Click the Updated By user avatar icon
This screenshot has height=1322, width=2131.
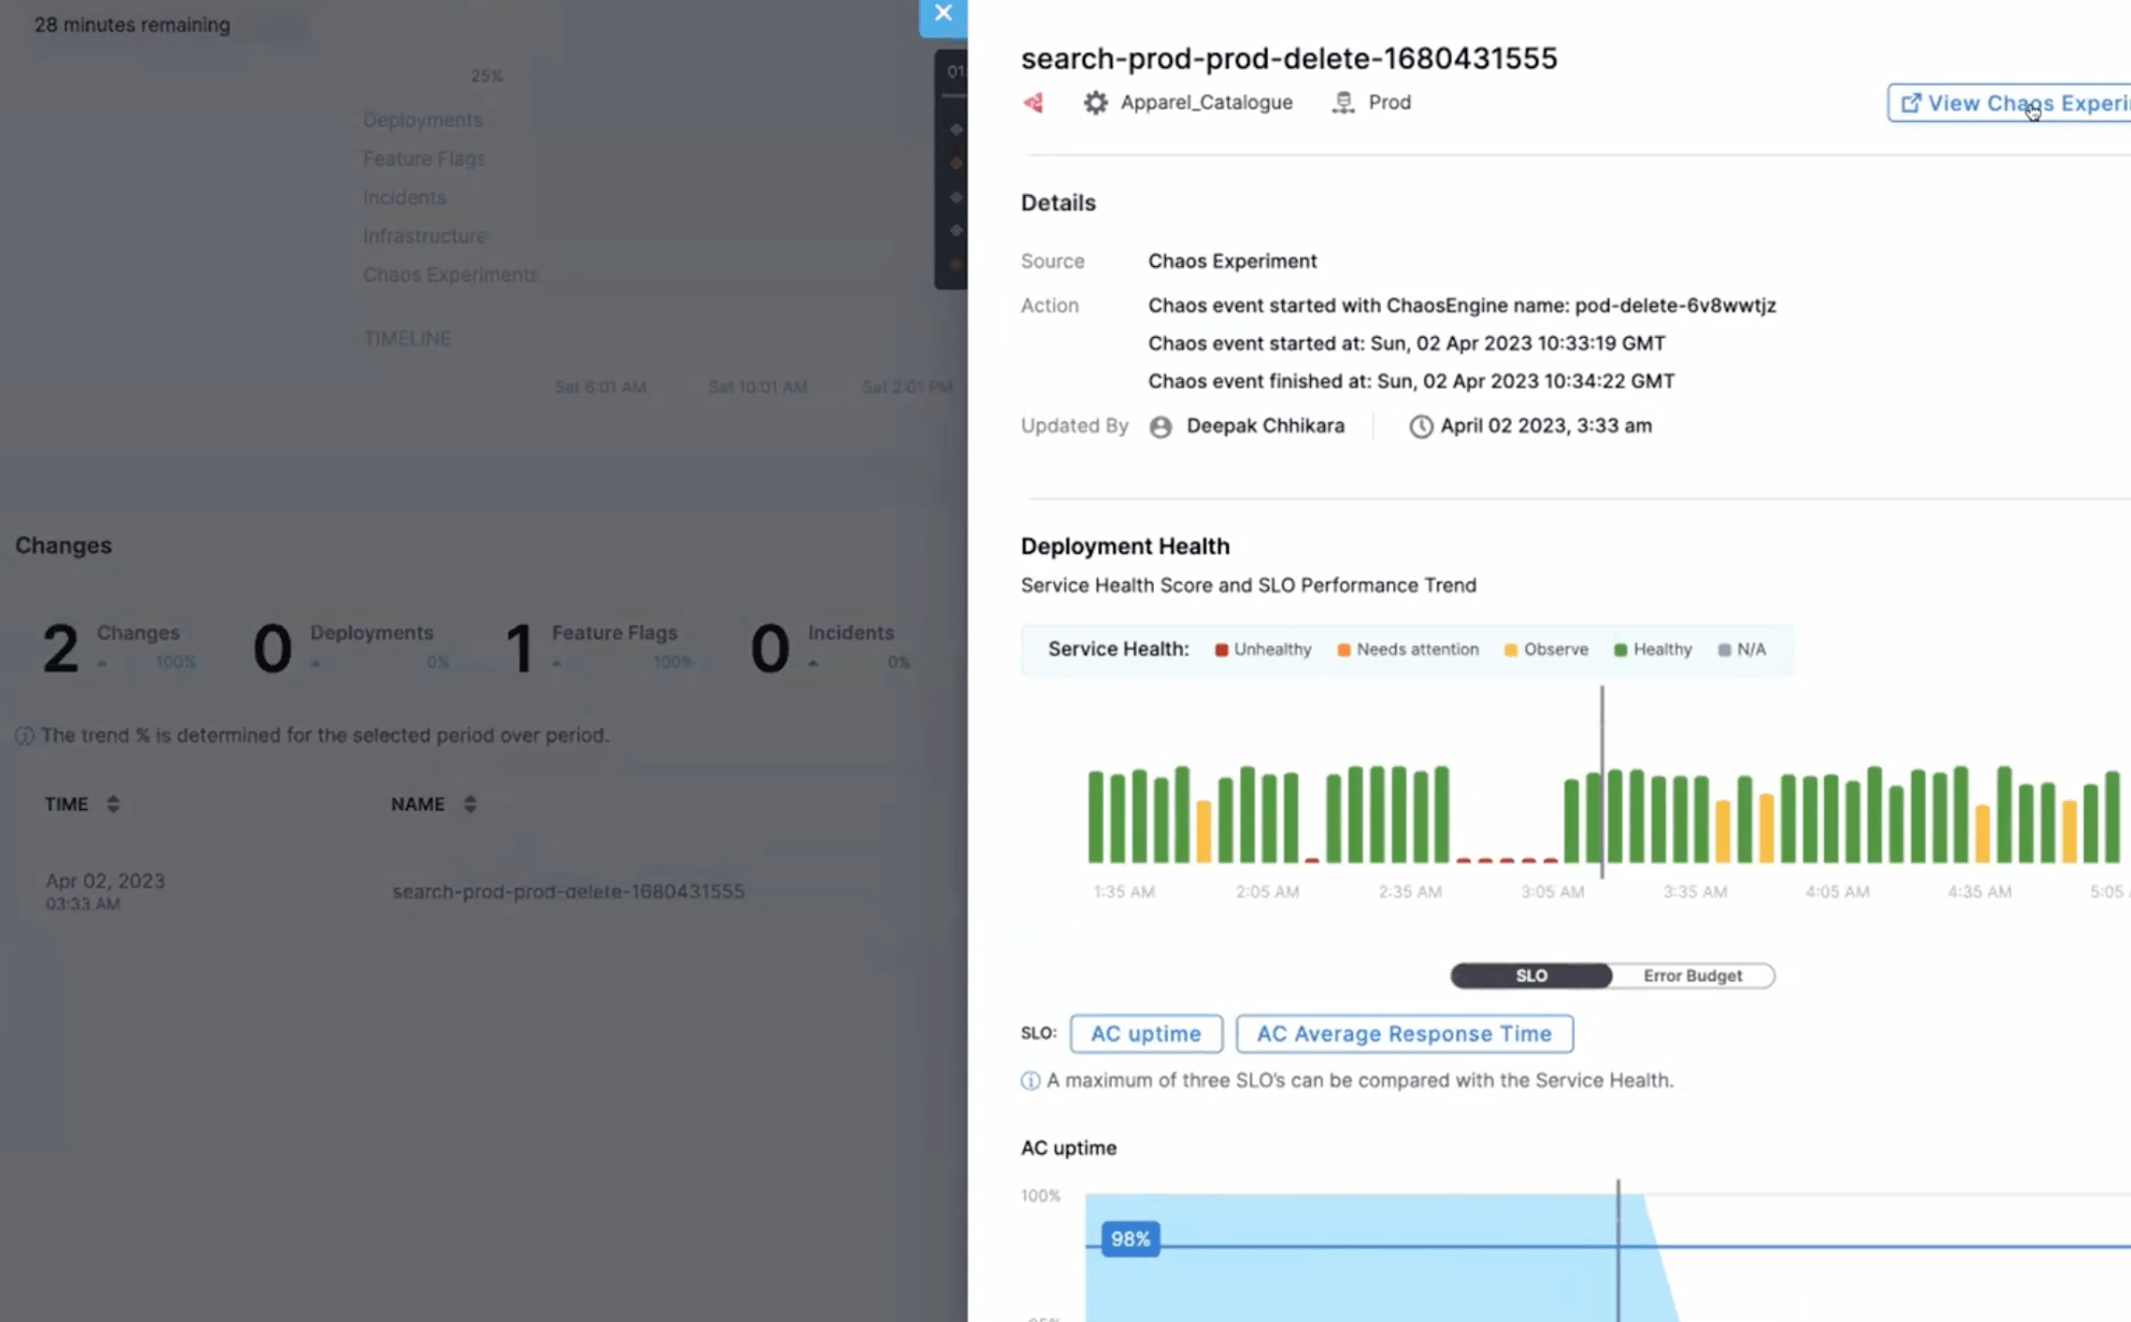[x=1160, y=426]
